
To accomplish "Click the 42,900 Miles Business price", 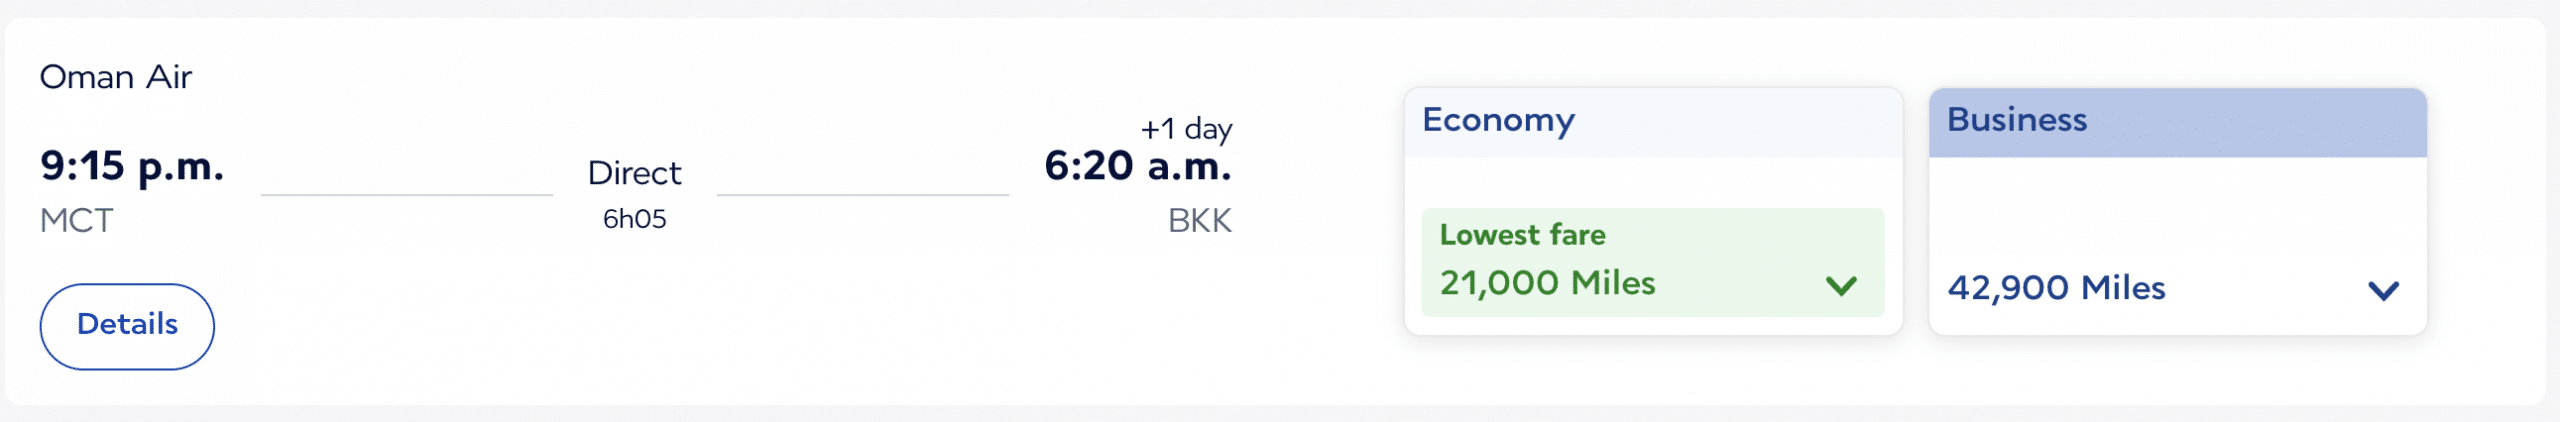I will tap(2056, 288).
